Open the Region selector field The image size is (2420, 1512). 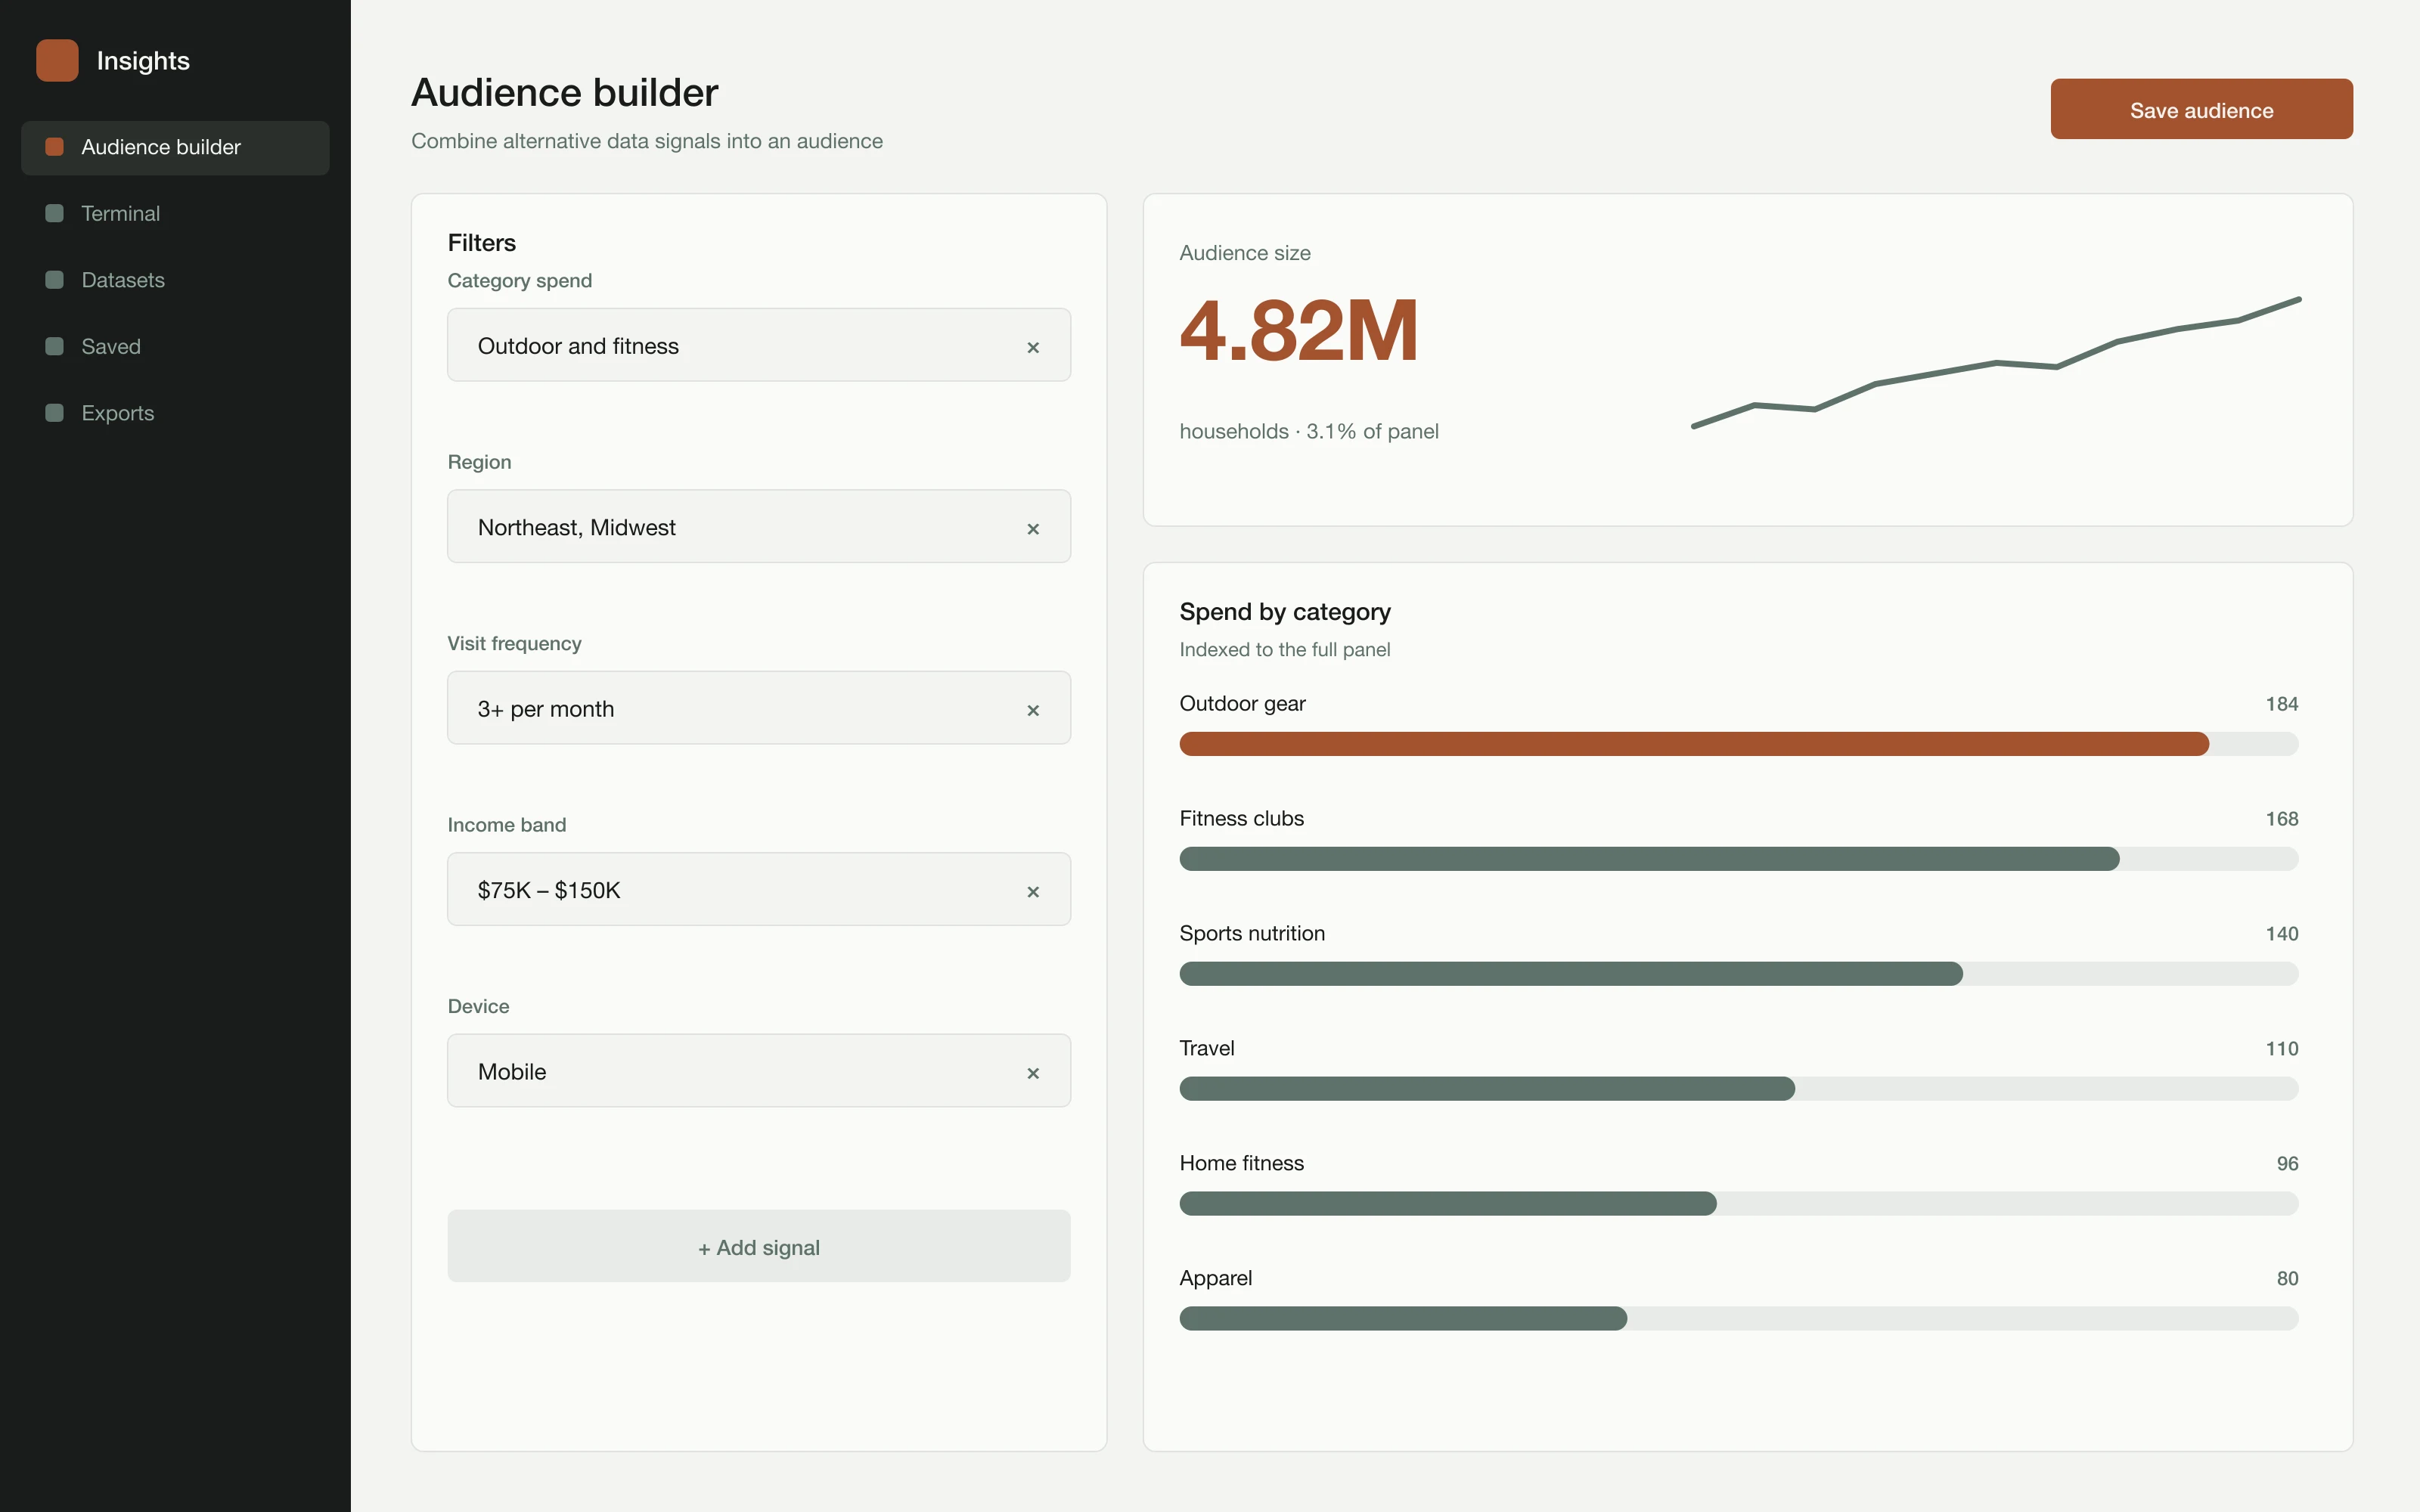coord(758,526)
